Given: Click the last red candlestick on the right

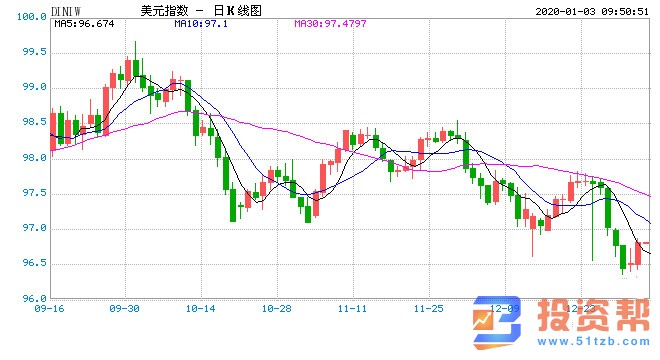Looking at the screenshot, I should click(x=638, y=253).
